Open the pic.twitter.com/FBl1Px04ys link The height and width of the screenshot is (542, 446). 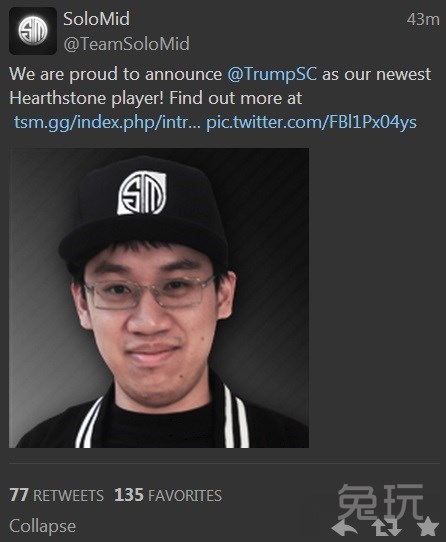311,122
